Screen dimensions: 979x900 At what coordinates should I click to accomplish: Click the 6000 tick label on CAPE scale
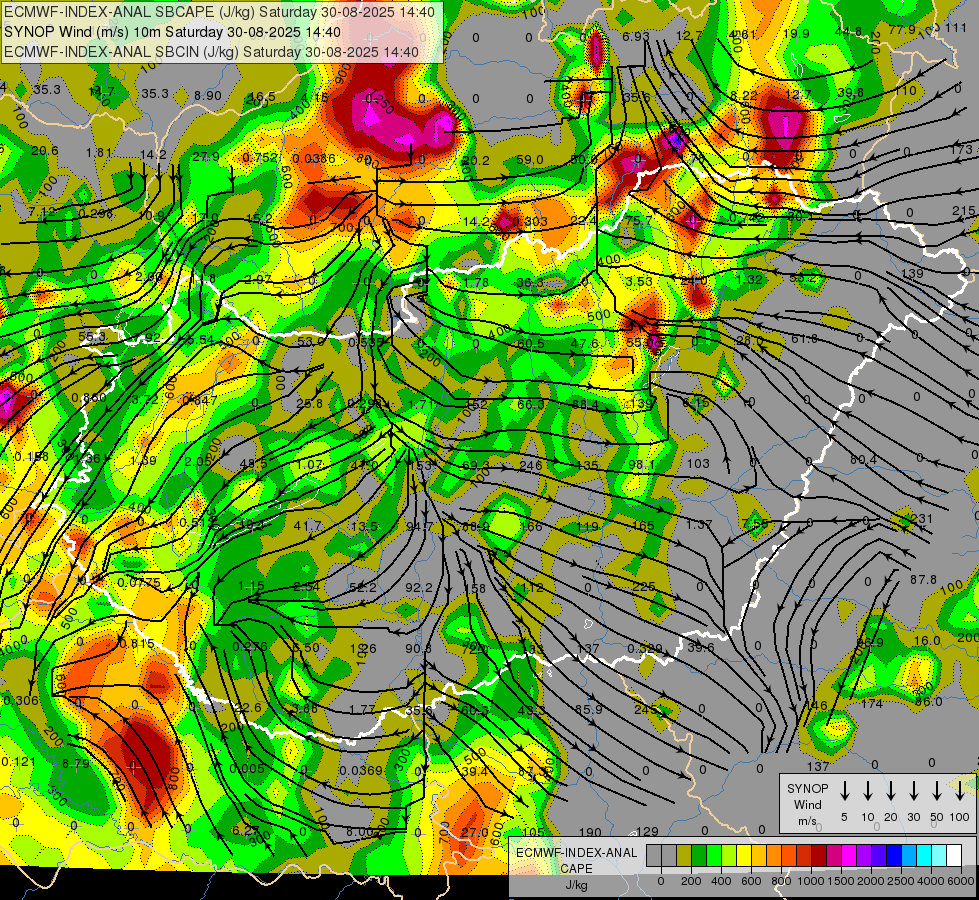pyautogui.click(x=961, y=881)
